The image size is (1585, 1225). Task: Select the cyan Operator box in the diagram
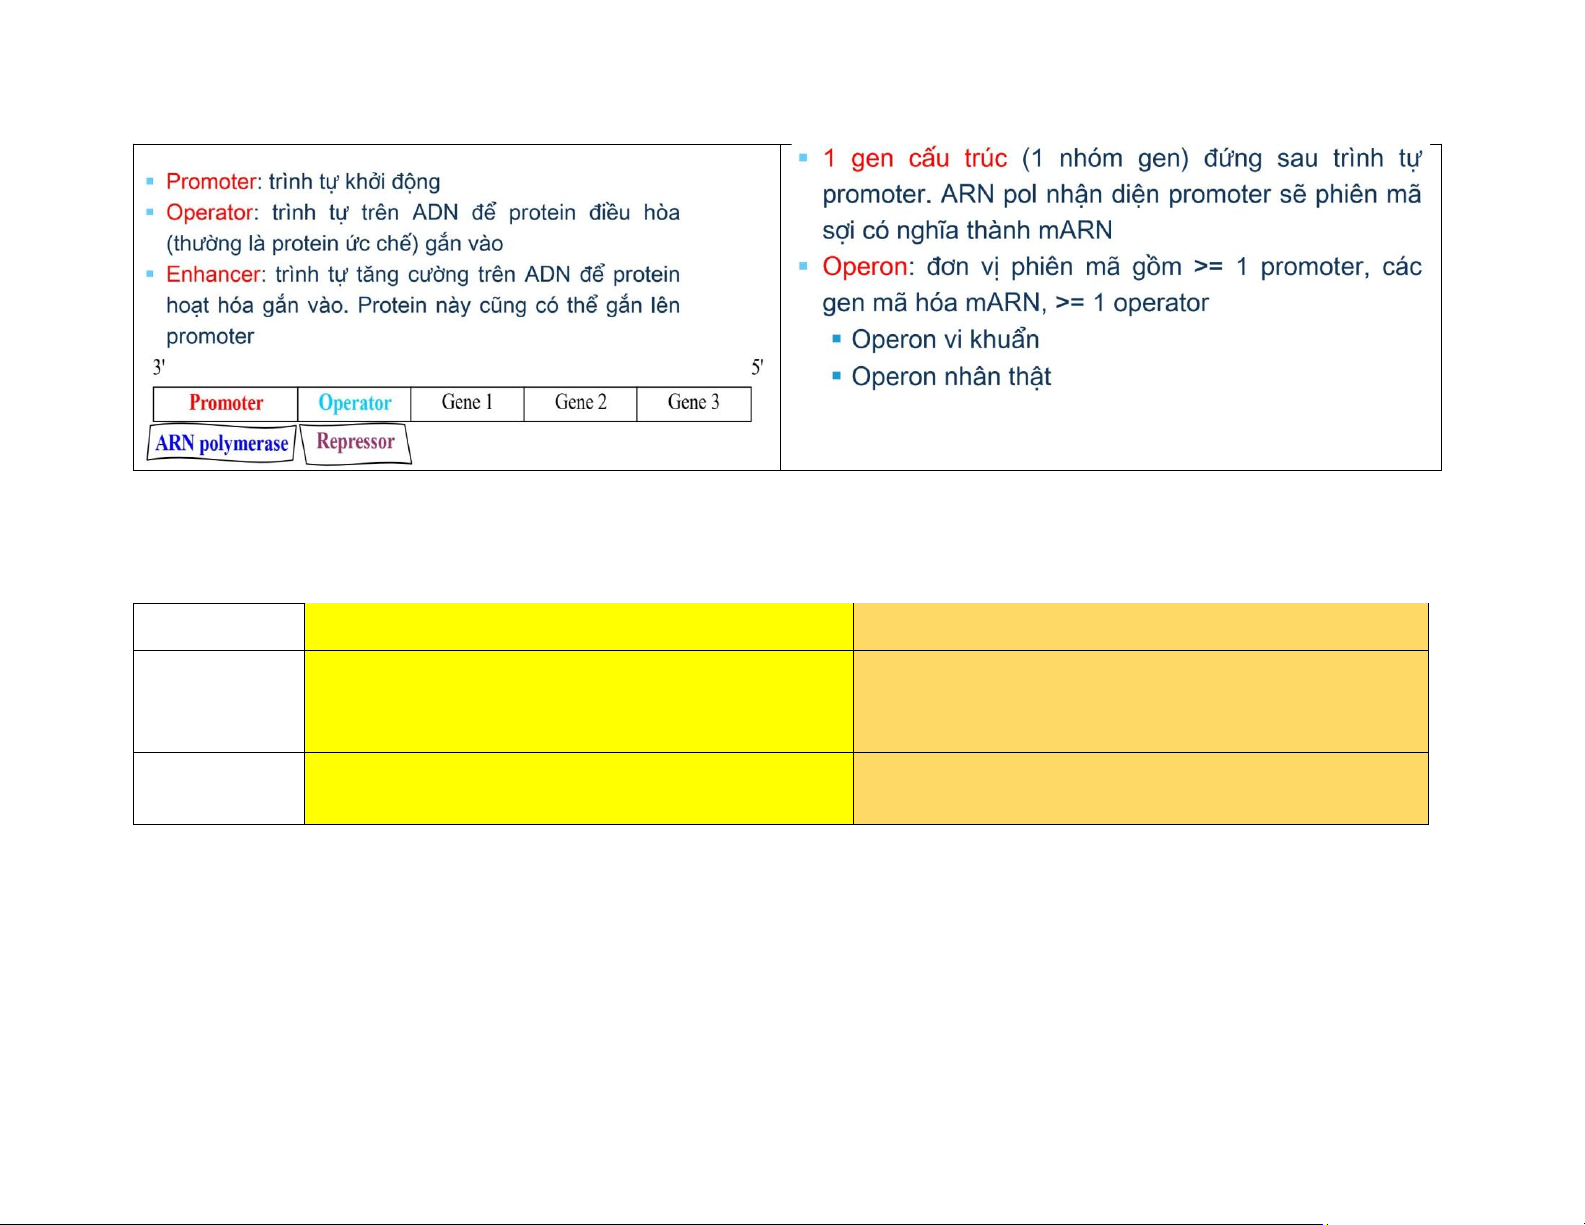355,403
